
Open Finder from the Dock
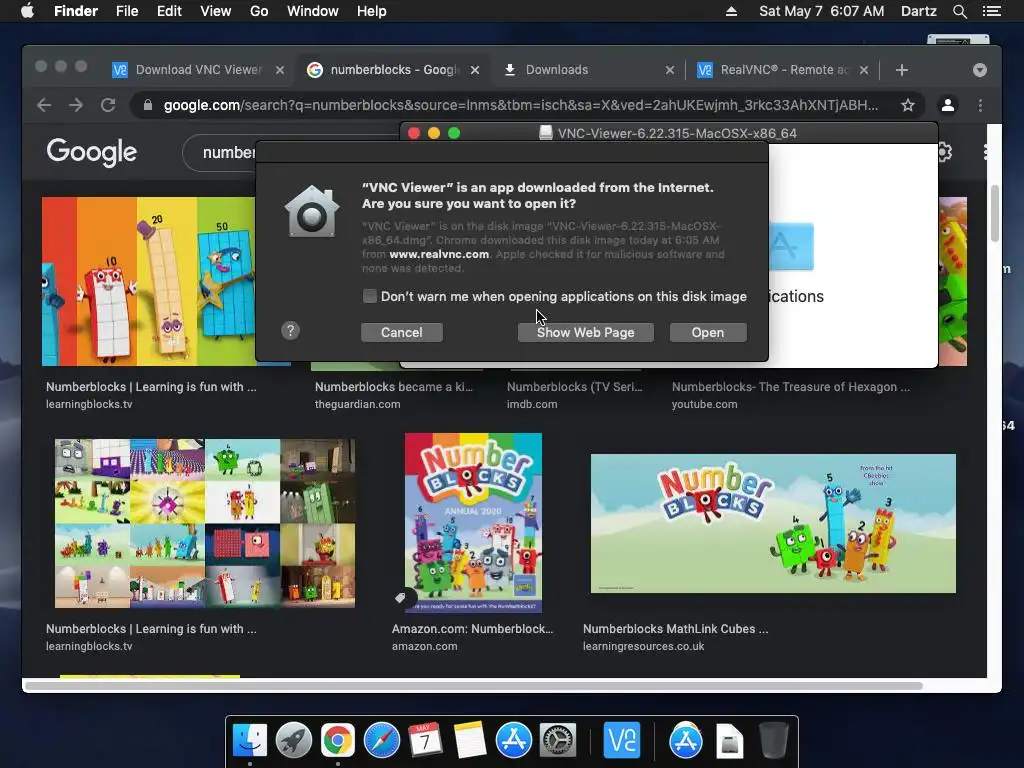point(249,741)
